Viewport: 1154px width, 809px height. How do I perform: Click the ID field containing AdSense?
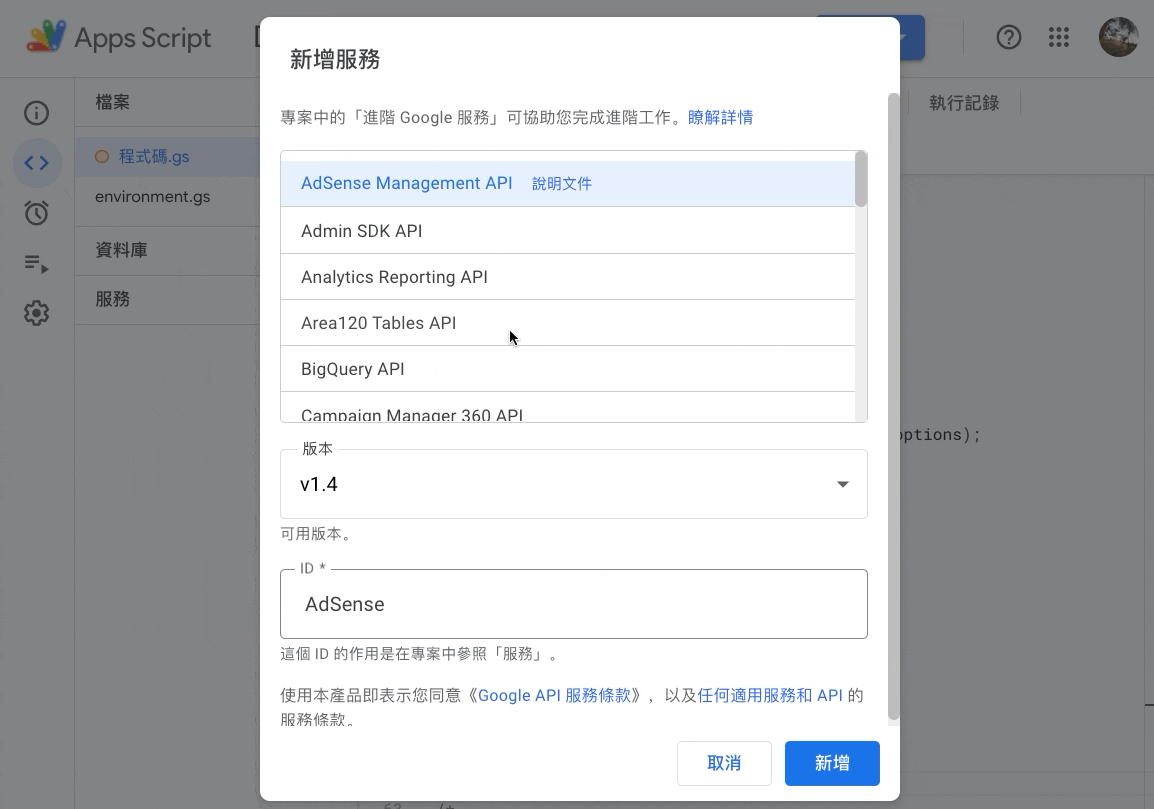click(x=573, y=604)
